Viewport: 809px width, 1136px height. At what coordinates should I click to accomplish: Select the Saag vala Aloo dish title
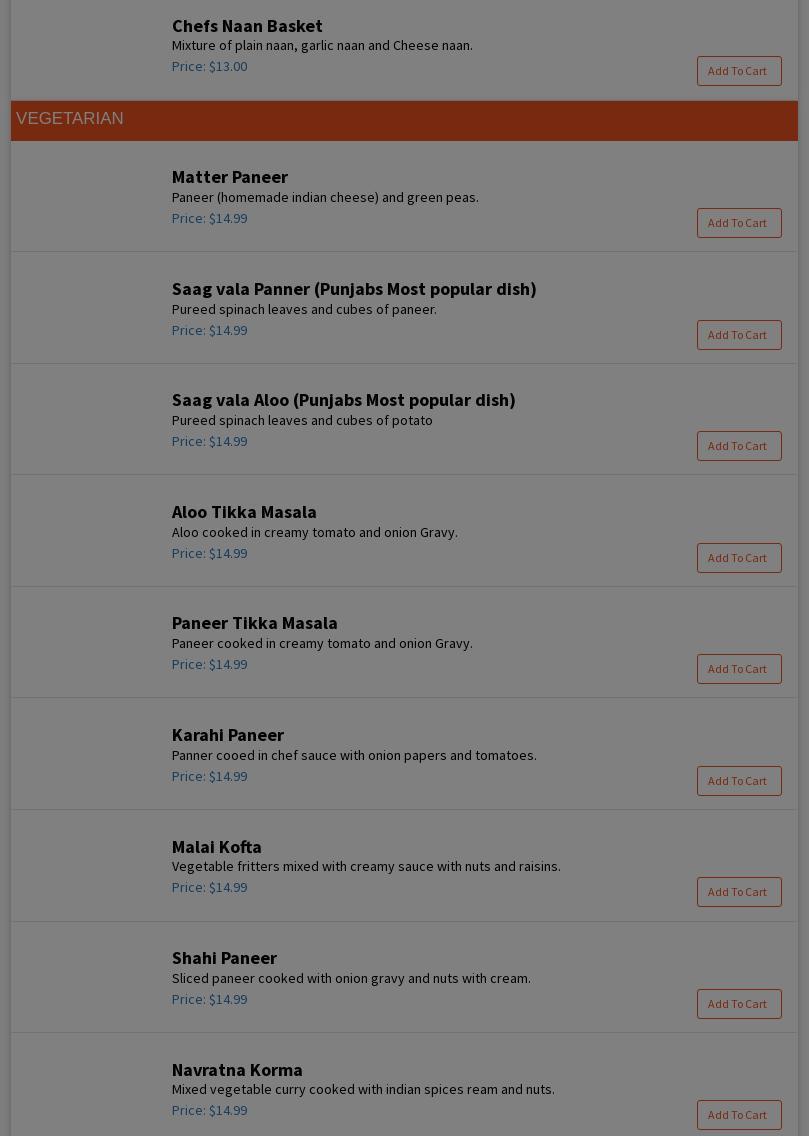[343, 400]
